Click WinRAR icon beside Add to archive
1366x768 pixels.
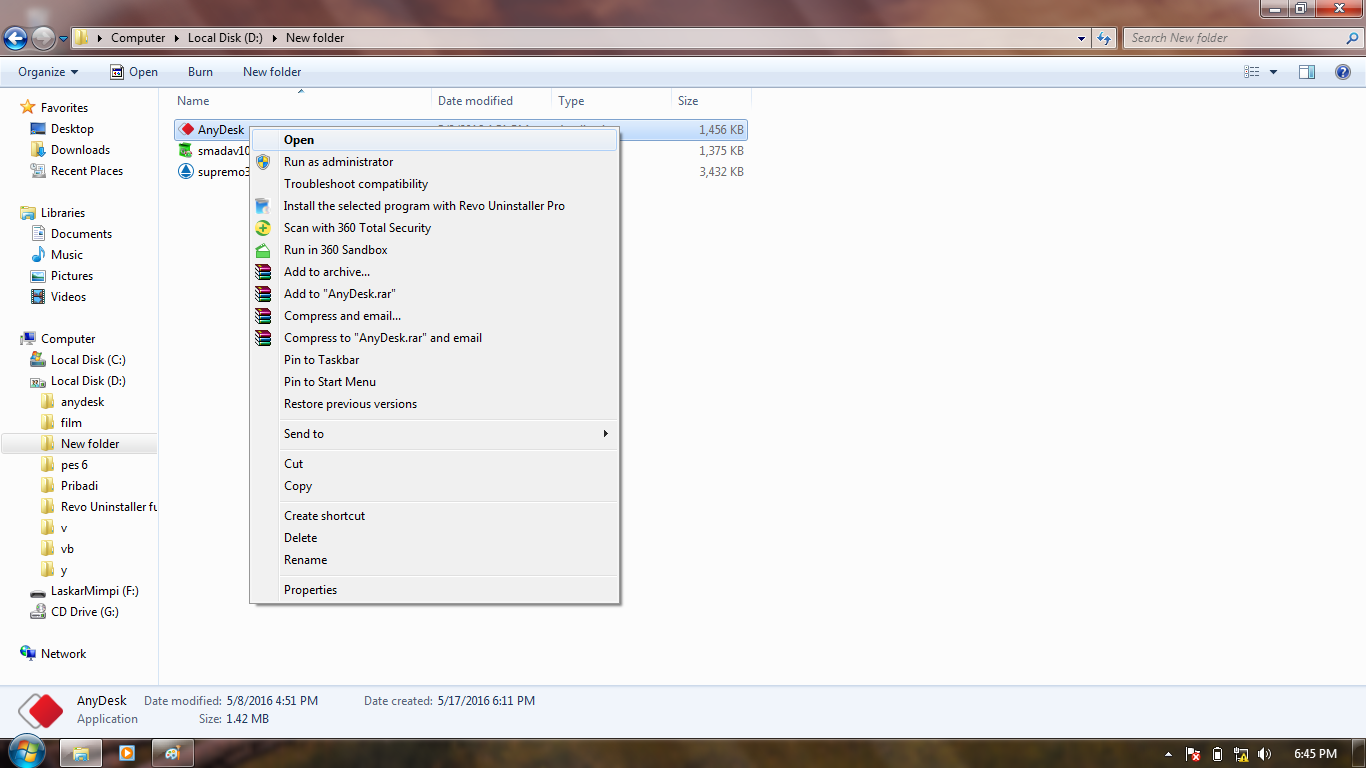point(263,272)
